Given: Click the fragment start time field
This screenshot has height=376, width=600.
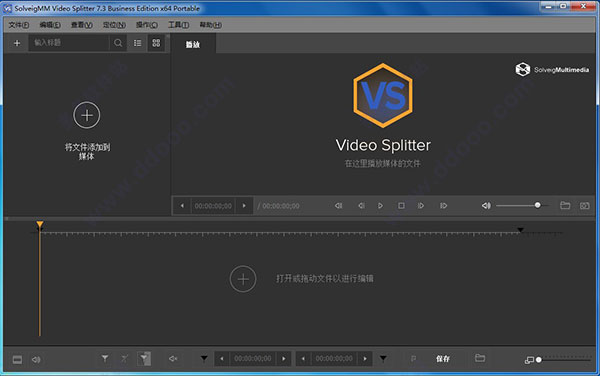Looking at the screenshot, I should click(253, 359).
